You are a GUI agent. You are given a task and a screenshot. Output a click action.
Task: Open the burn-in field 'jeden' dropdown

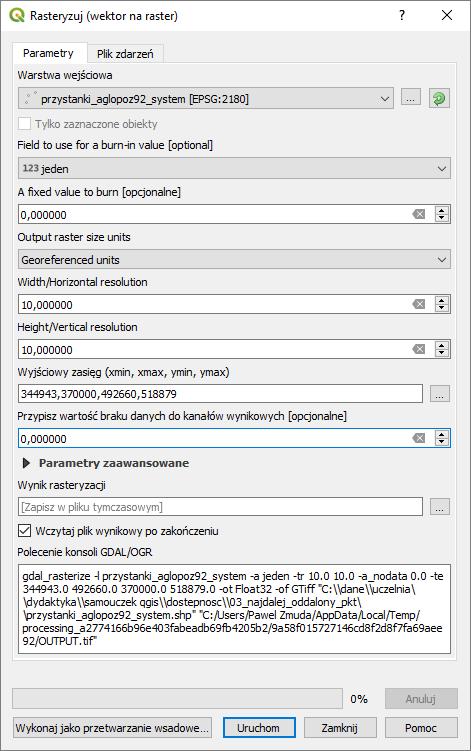(234, 169)
